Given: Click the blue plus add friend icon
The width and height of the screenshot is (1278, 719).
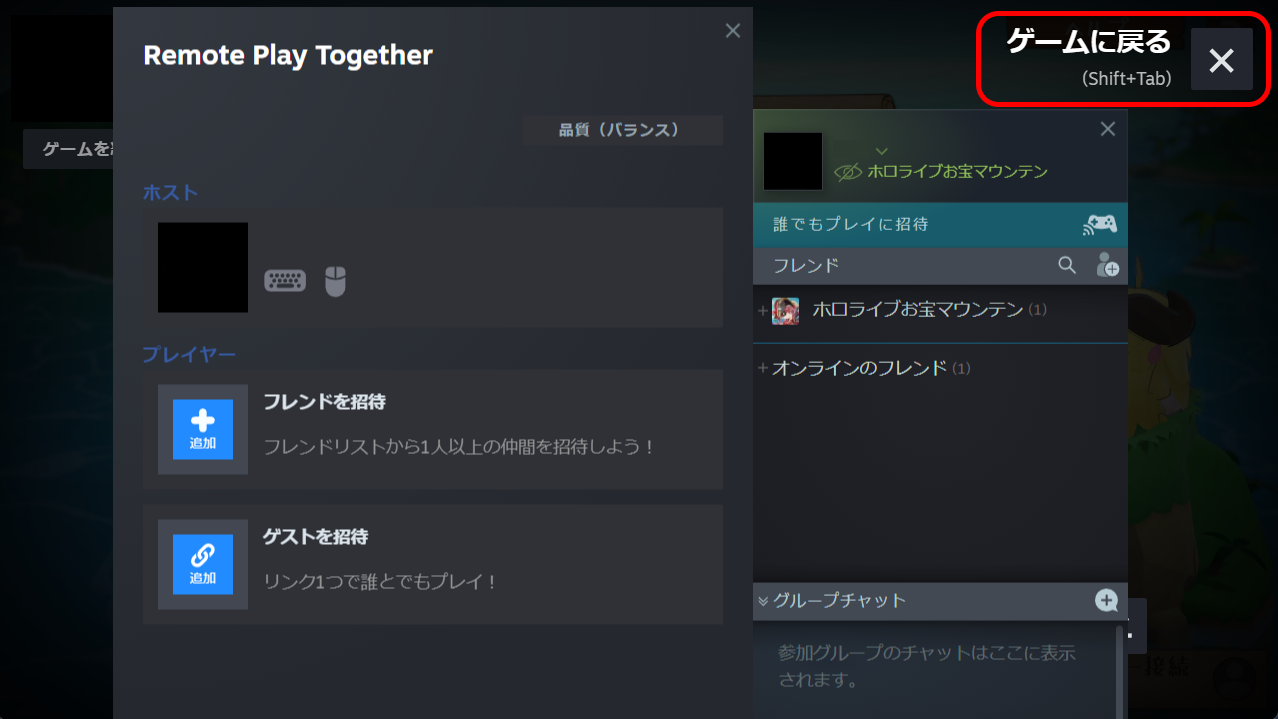Looking at the screenshot, I should 203,429.
